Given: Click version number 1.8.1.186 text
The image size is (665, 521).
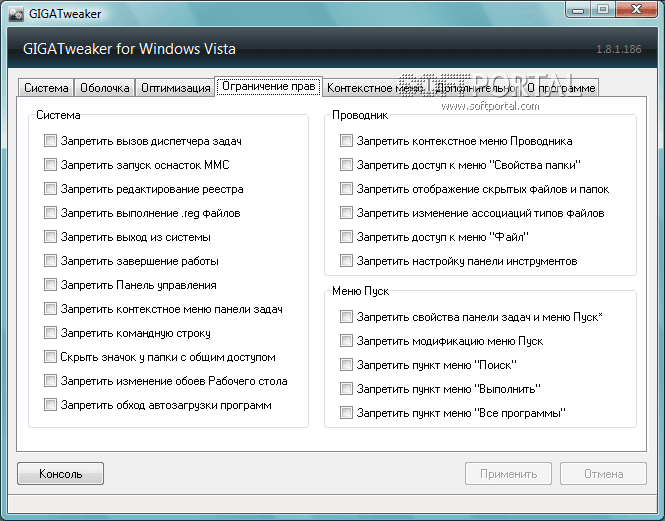Looking at the screenshot, I should click(x=619, y=49).
